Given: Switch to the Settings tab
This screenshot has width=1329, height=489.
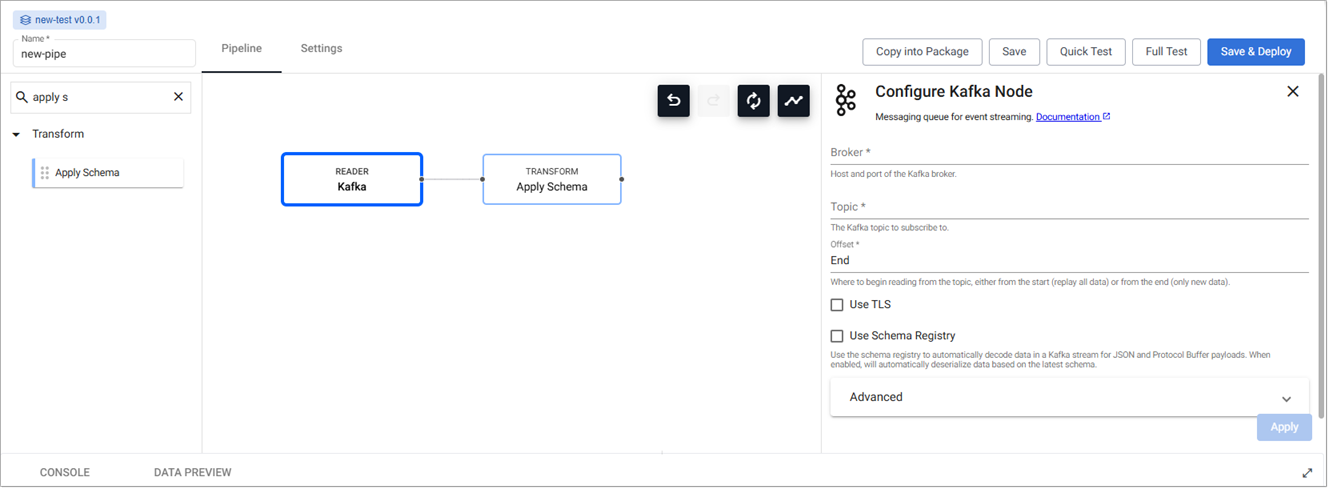Looking at the screenshot, I should coord(321,49).
